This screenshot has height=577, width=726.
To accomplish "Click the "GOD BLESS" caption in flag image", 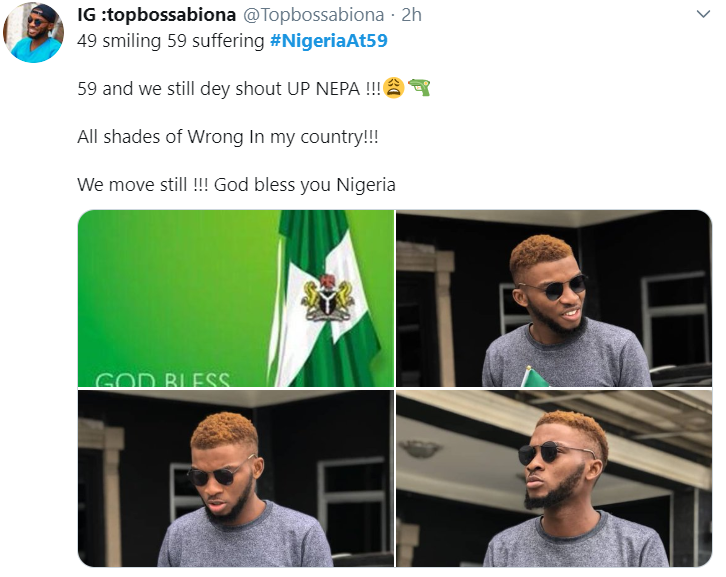I will 163,380.
